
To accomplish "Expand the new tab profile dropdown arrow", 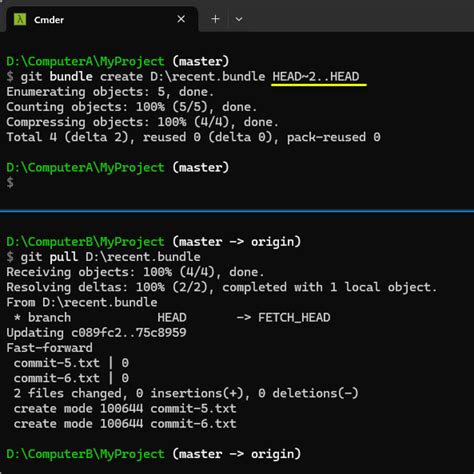I will 239,19.
